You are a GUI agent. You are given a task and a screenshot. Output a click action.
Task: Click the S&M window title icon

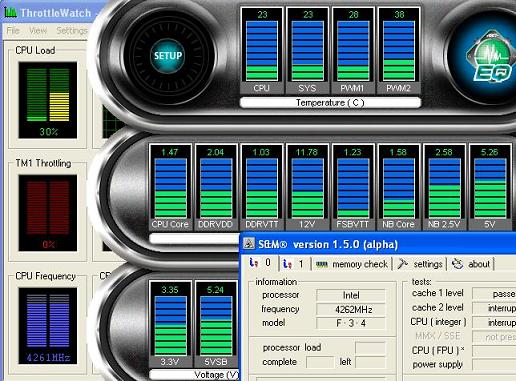tap(249, 244)
